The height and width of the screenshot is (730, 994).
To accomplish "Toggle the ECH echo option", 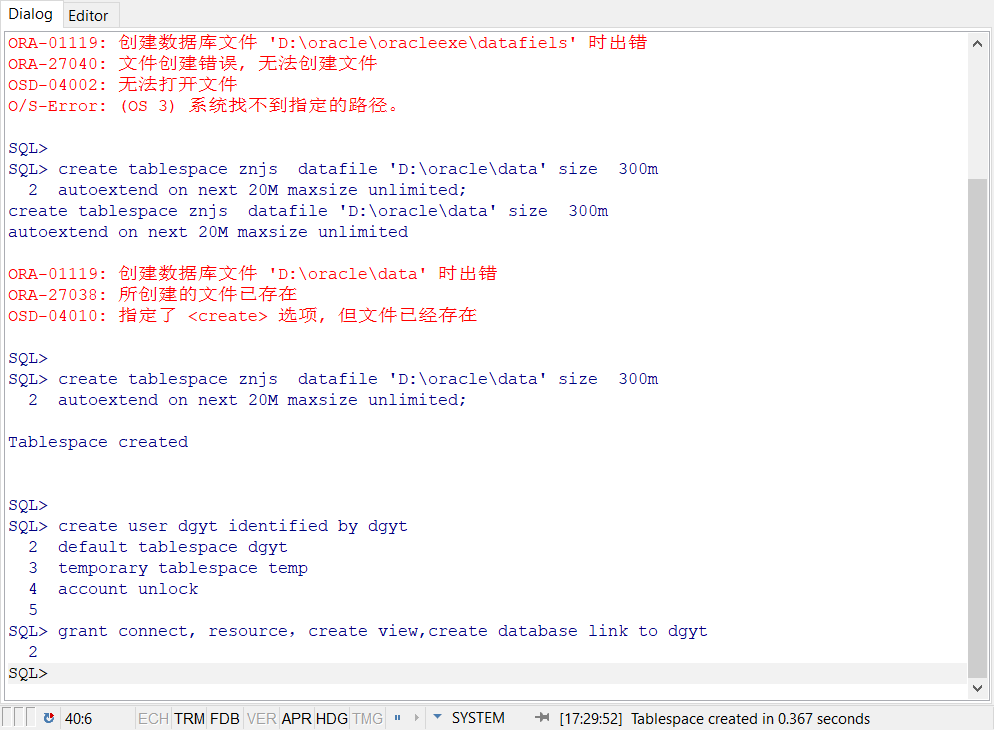I will (x=153, y=719).
